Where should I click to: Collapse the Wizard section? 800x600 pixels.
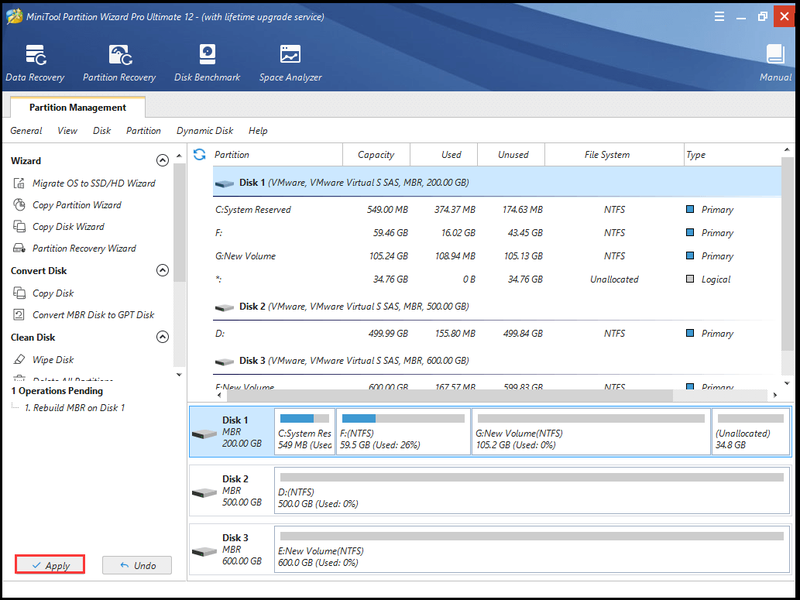[162, 161]
